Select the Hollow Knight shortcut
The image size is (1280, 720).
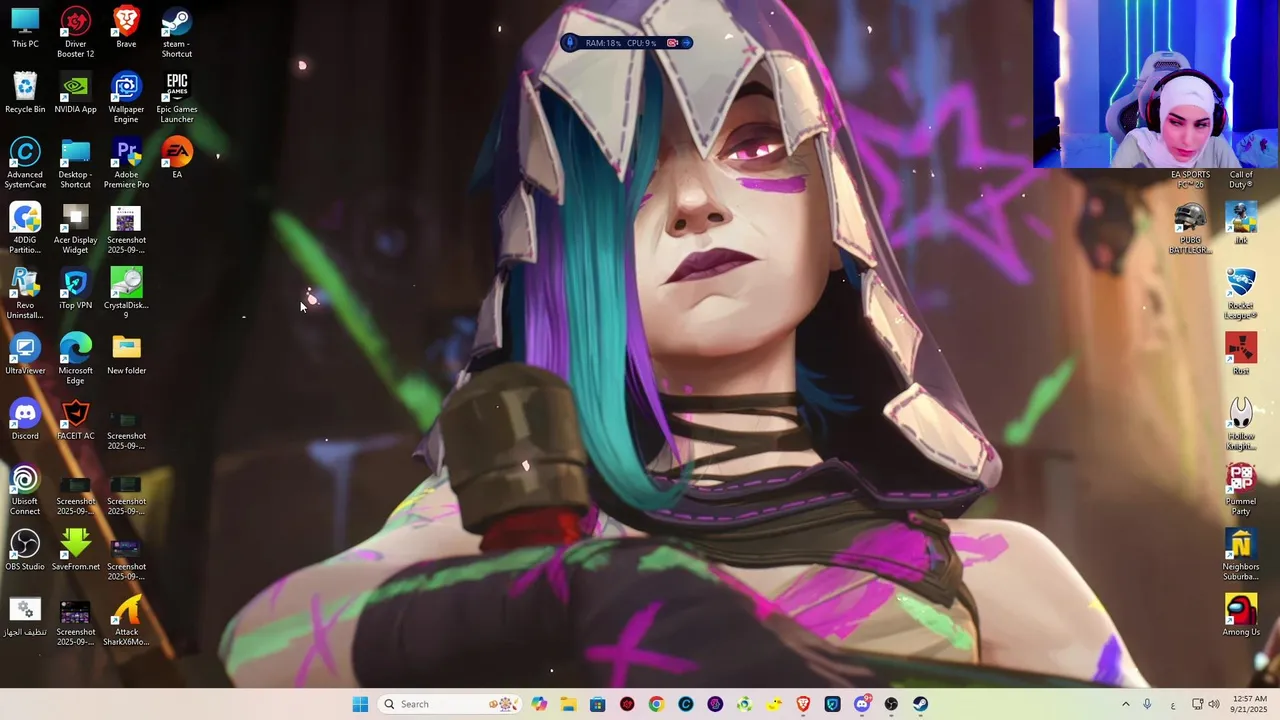[x=1241, y=425]
